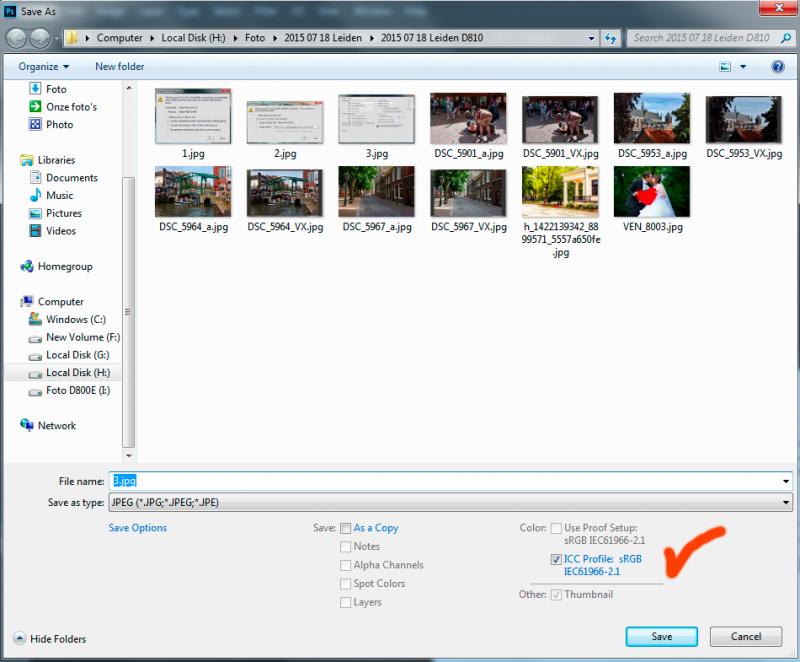Click the Music library icon
The width and height of the screenshot is (800, 662).
(35, 195)
